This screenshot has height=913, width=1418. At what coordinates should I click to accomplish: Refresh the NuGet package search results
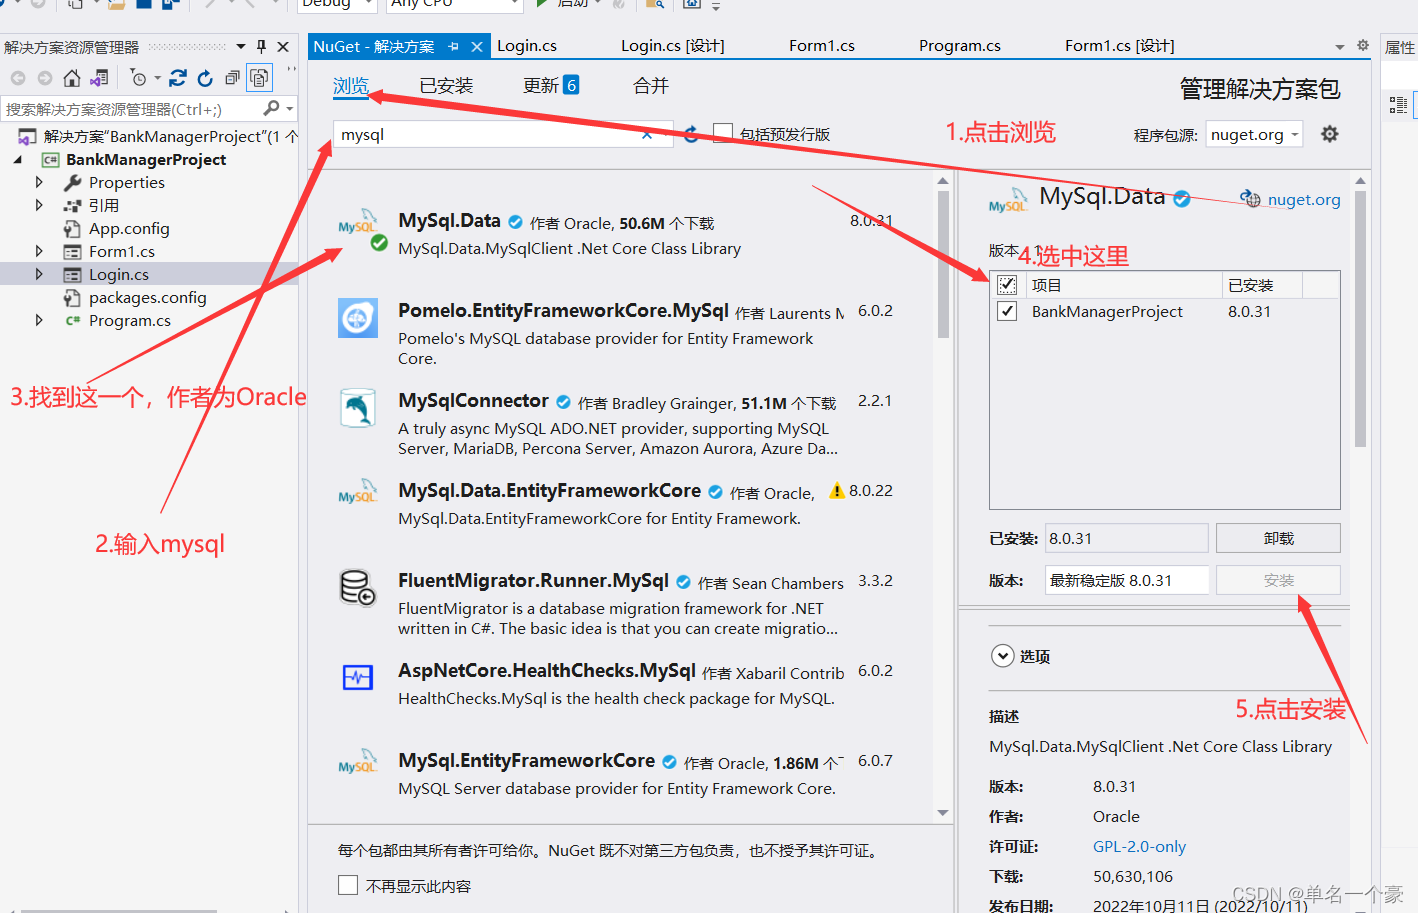pos(691,134)
